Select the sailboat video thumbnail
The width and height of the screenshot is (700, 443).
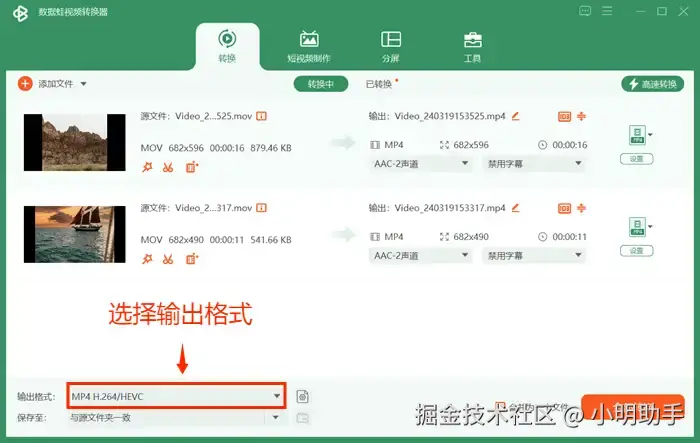[75, 234]
